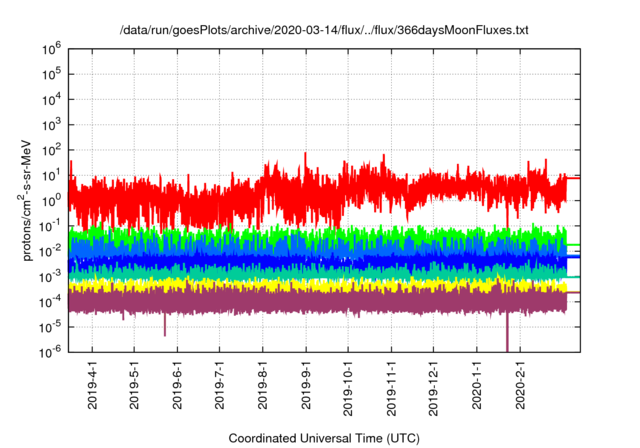Select the 2019-8-1 date tick label
The height and width of the screenshot is (448, 640).
click(262, 385)
